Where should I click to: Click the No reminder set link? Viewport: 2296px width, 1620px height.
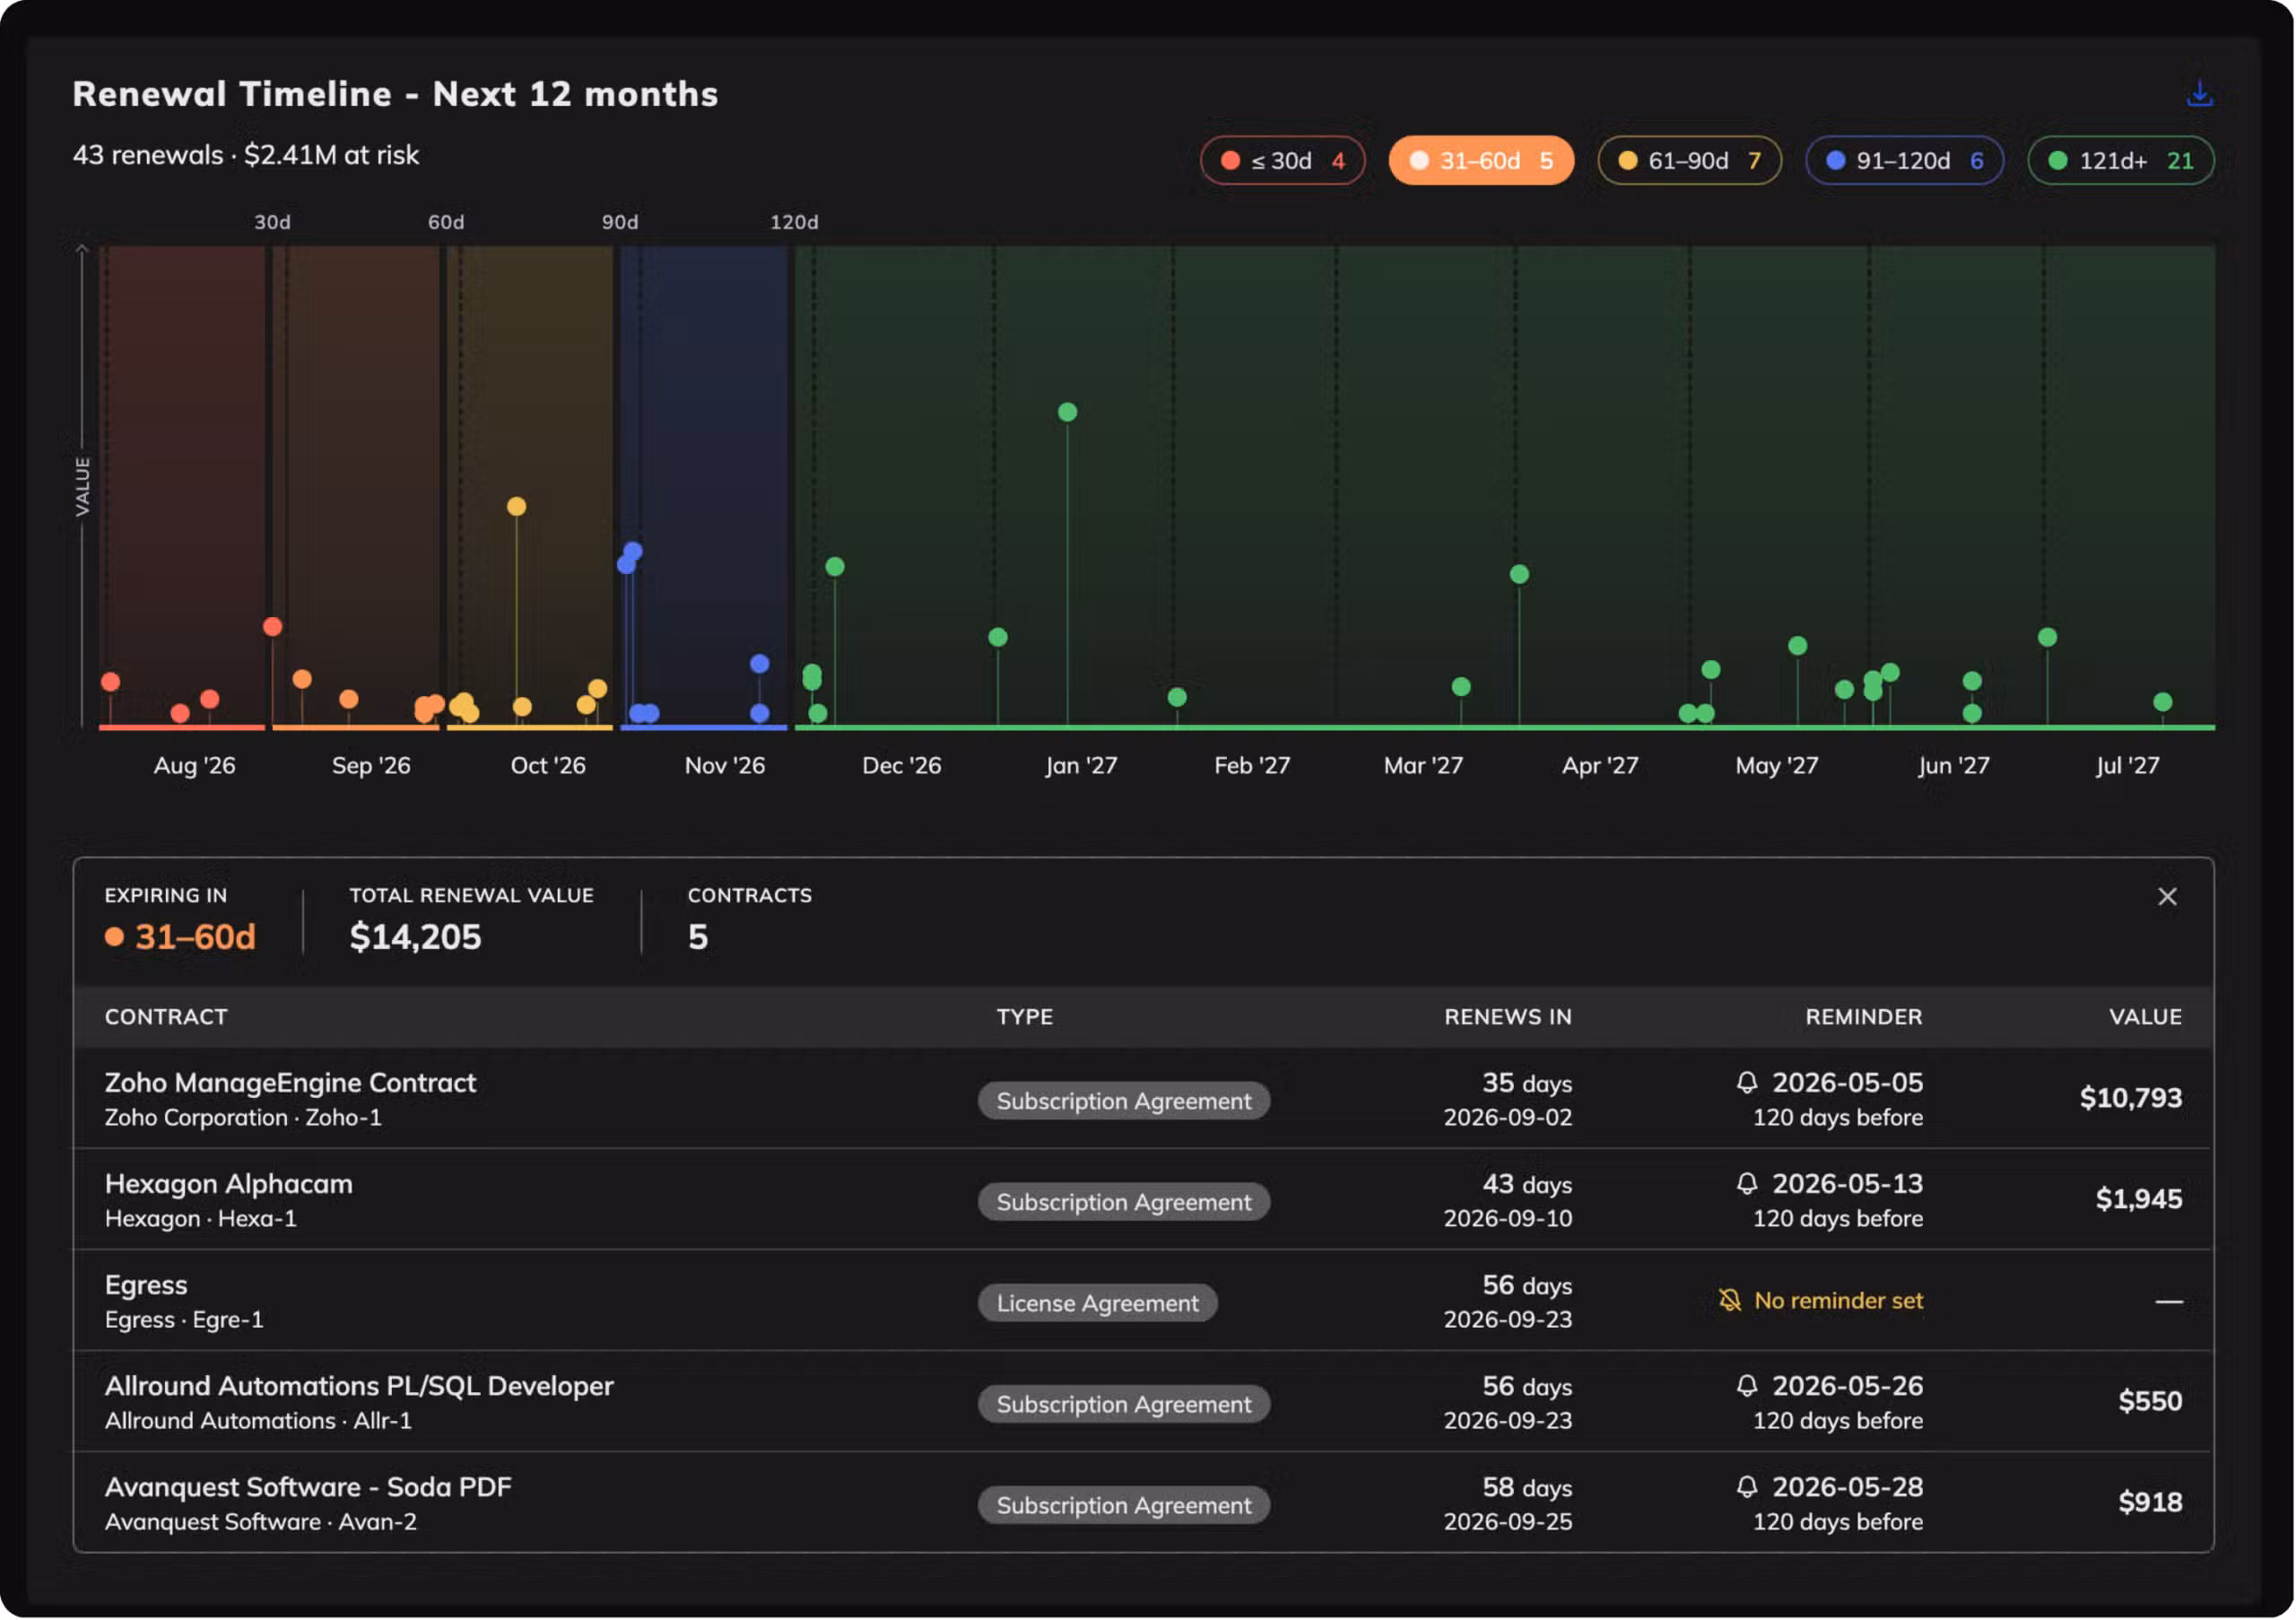pyautogui.click(x=1838, y=1300)
